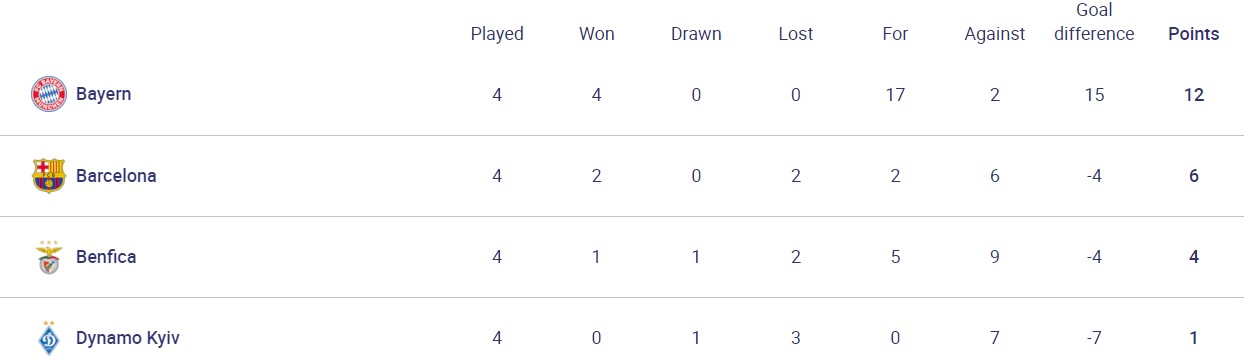Screen dimensions: 1246x363
Task: Click Dynamo Kyiv's -7 goal difference
Action: [1094, 338]
